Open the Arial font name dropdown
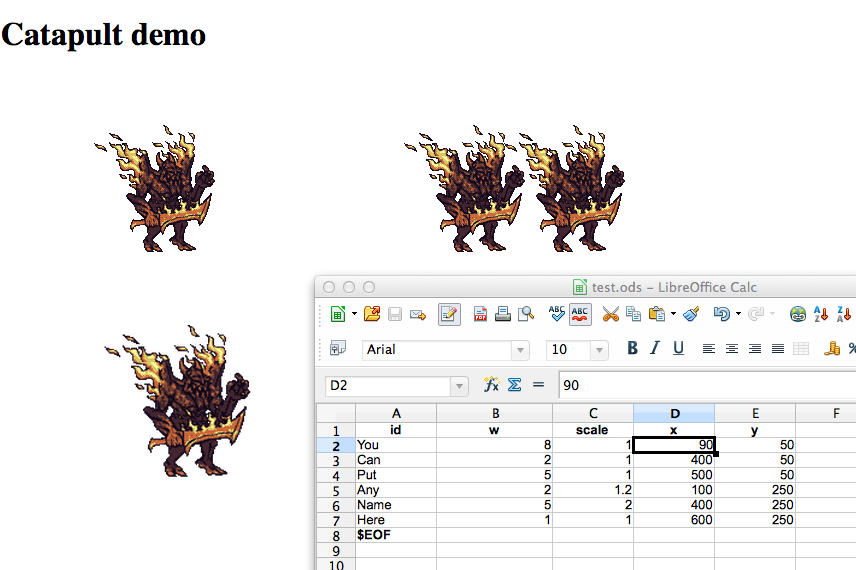856x570 pixels. click(520, 349)
